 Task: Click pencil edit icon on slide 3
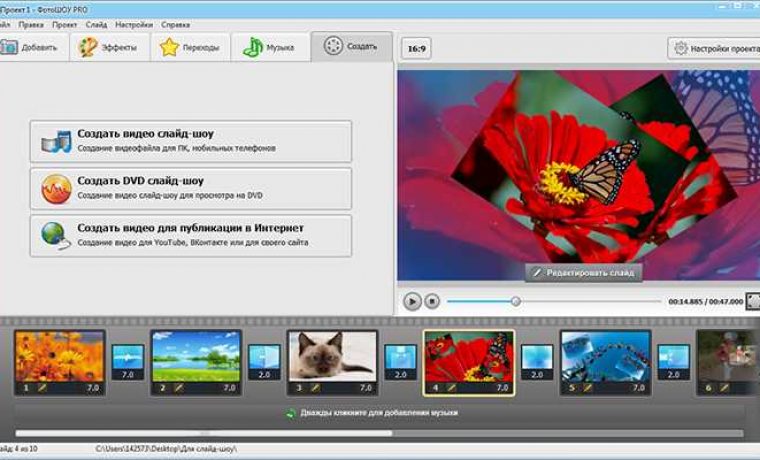point(316,388)
